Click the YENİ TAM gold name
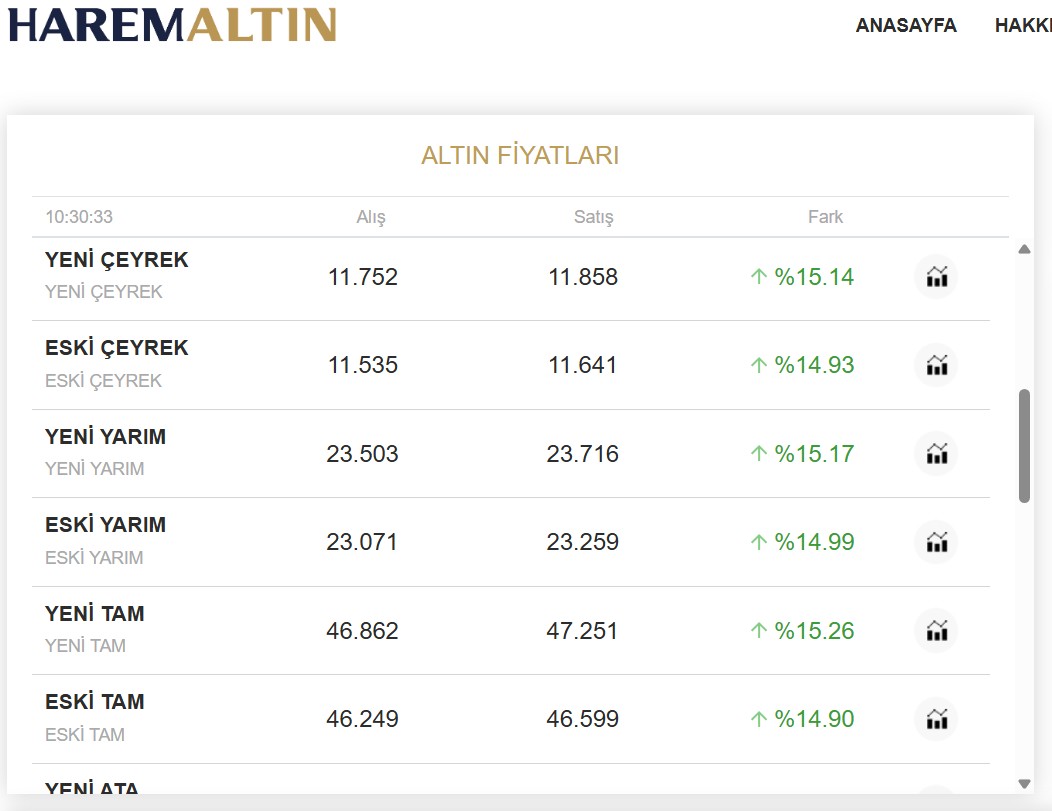The image size is (1052, 811). pos(94,614)
